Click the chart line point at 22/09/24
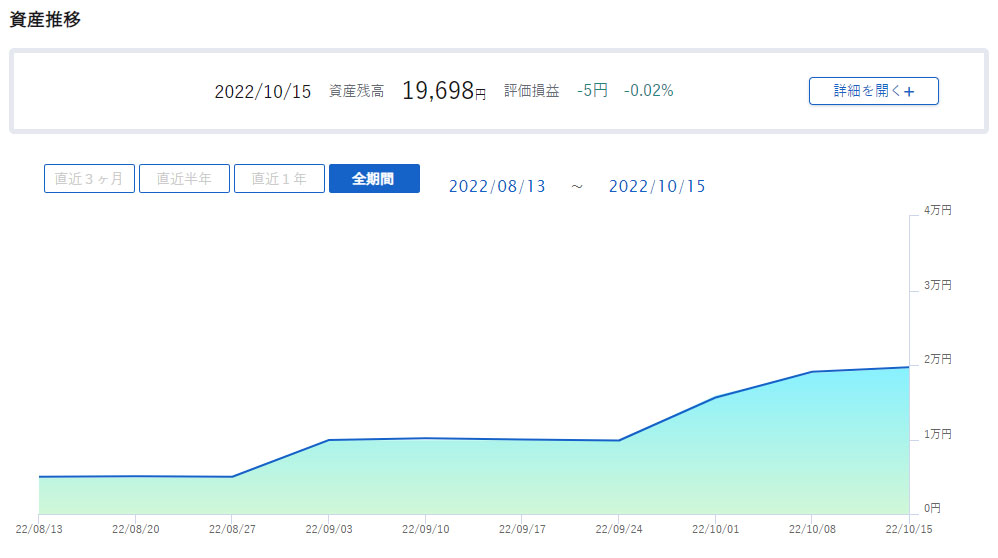 click(619, 441)
